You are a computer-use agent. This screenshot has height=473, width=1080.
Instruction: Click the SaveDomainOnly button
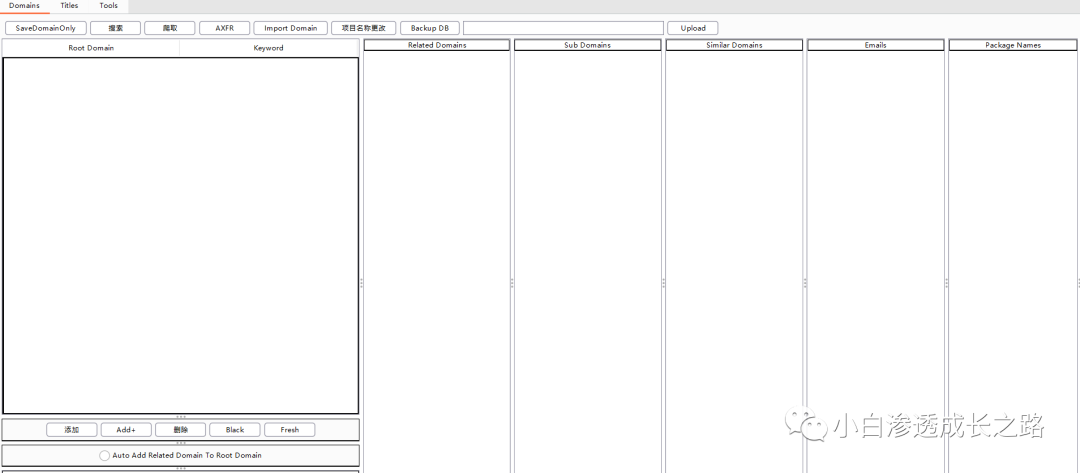[x=45, y=28]
